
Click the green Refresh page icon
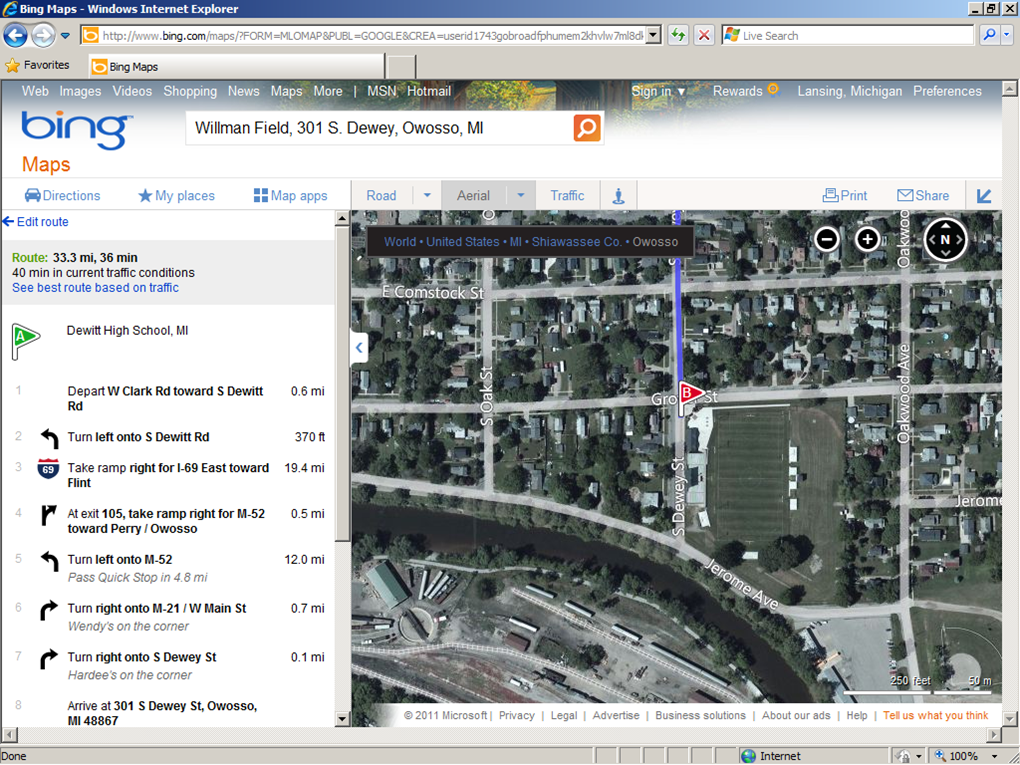tap(678, 35)
